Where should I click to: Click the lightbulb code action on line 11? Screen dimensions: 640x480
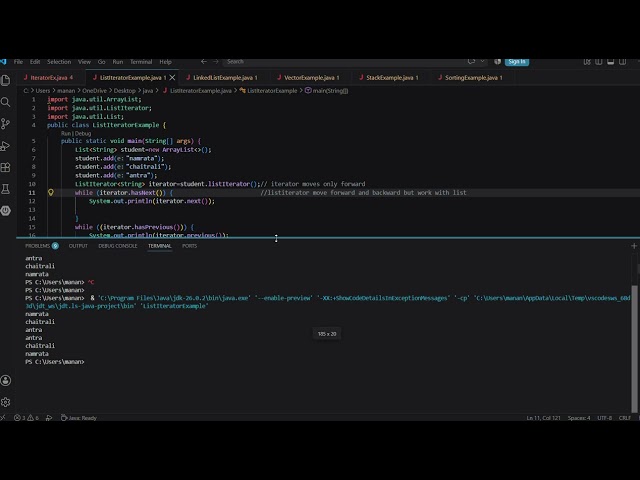[x=51, y=192]
